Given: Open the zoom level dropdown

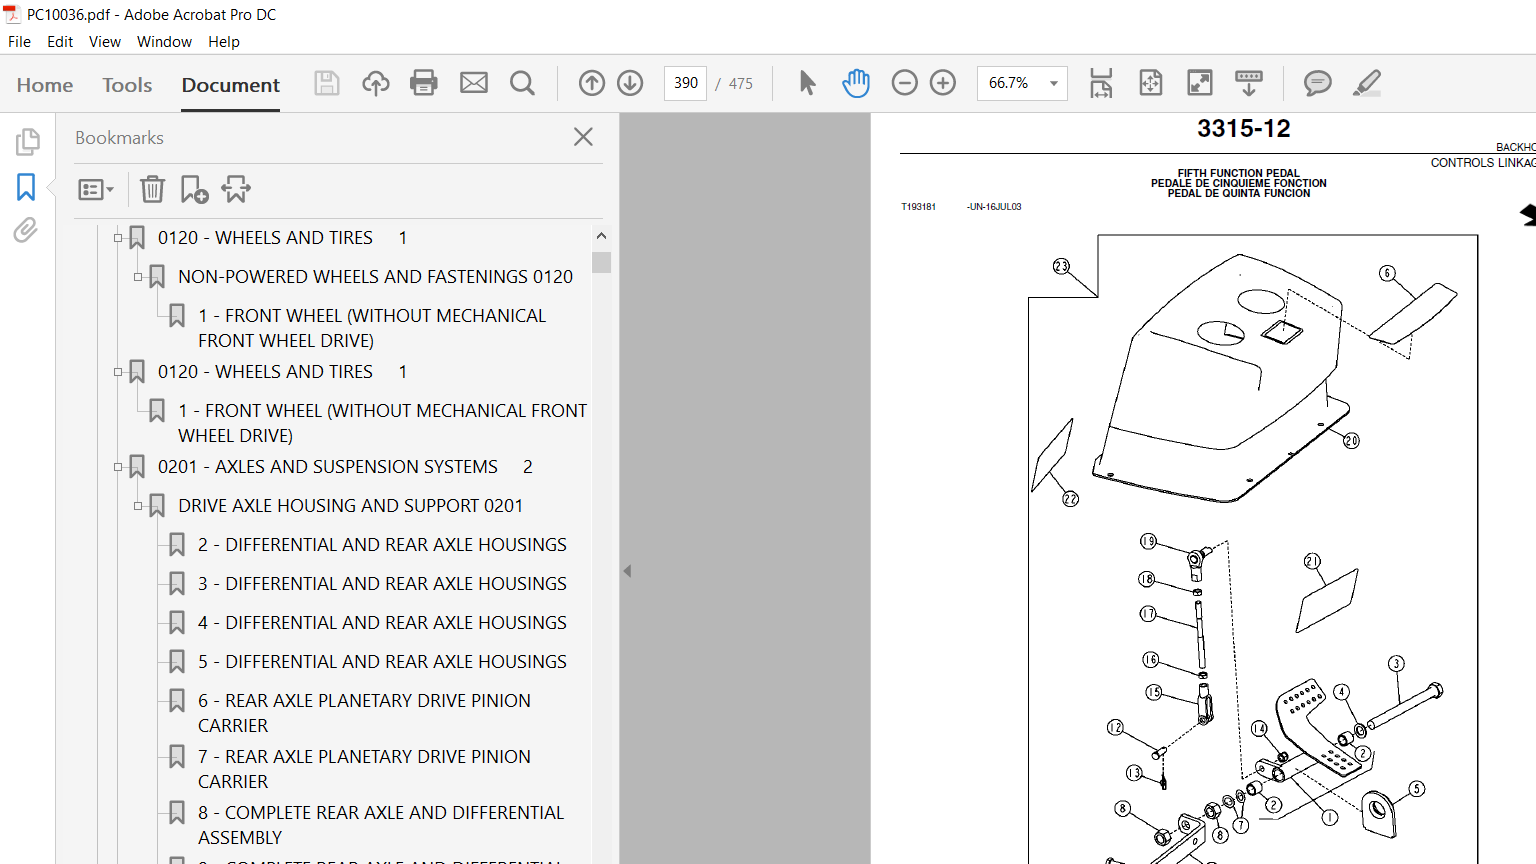Looking at the screenshot, I should click(x=1053, y=83).
